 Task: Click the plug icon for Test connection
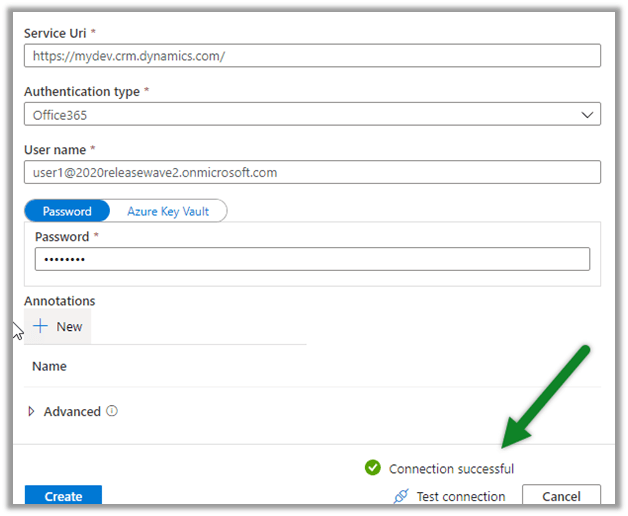(401, 496)
